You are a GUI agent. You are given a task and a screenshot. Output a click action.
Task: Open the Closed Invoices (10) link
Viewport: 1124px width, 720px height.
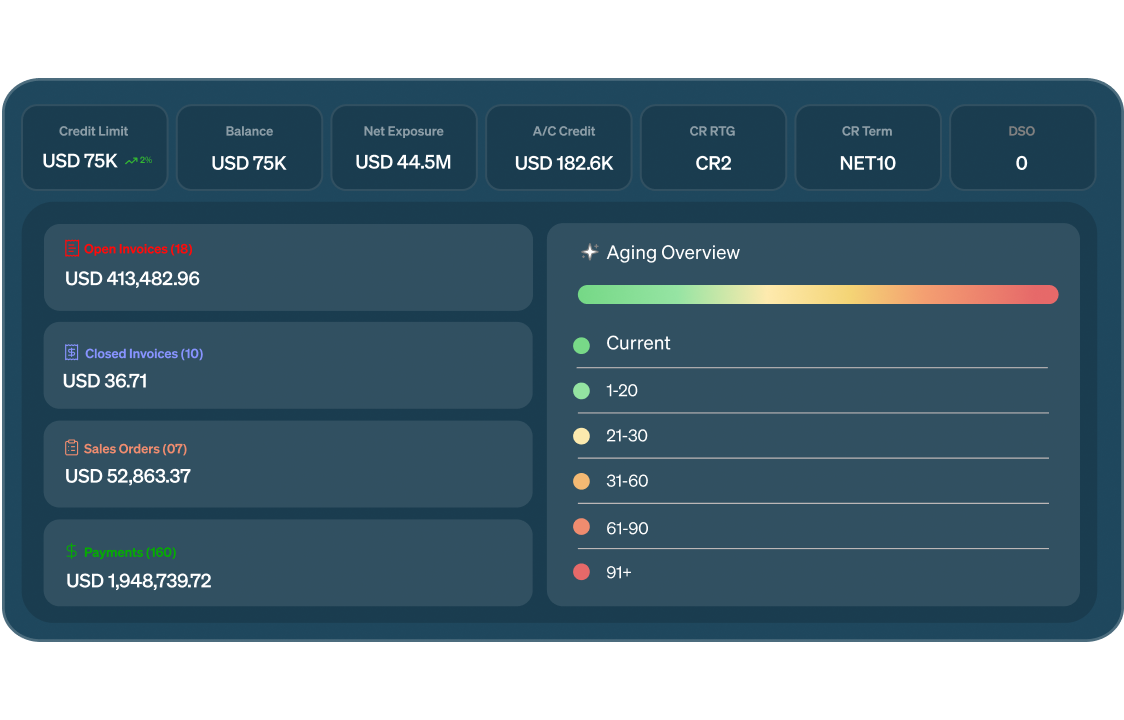click(x=144, y=354)
